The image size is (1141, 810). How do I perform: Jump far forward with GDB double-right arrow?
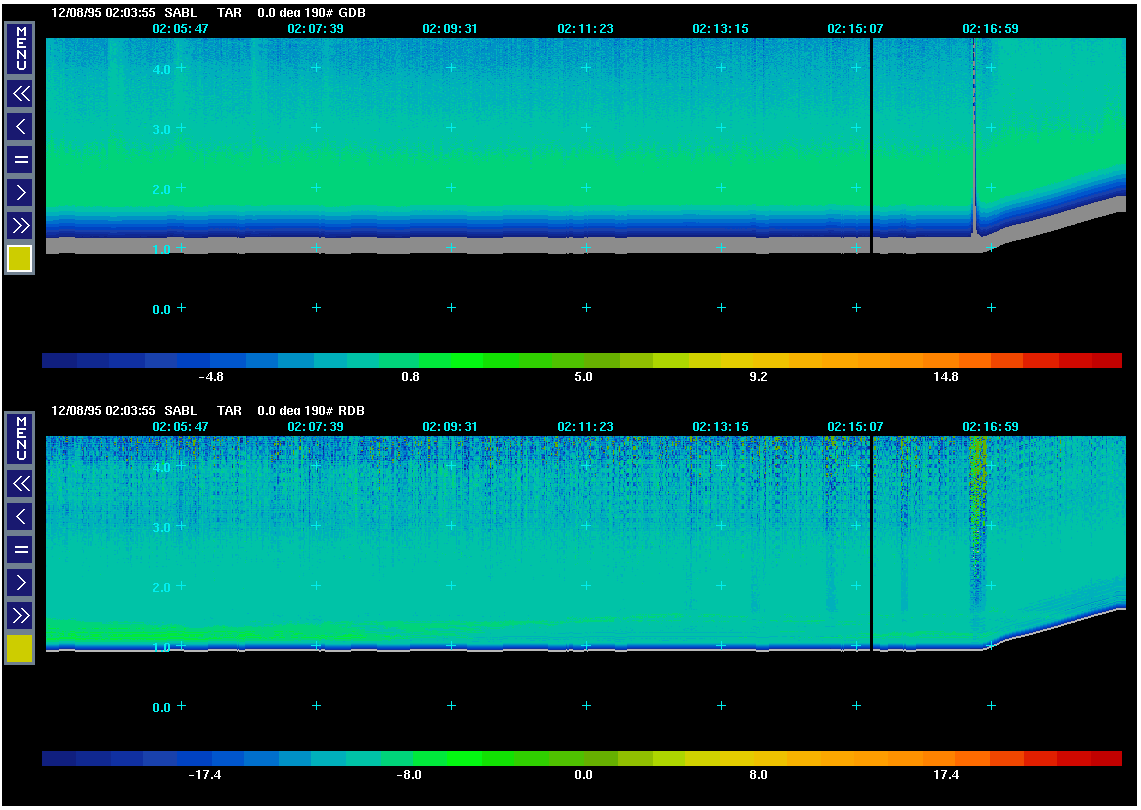[20, 225]
